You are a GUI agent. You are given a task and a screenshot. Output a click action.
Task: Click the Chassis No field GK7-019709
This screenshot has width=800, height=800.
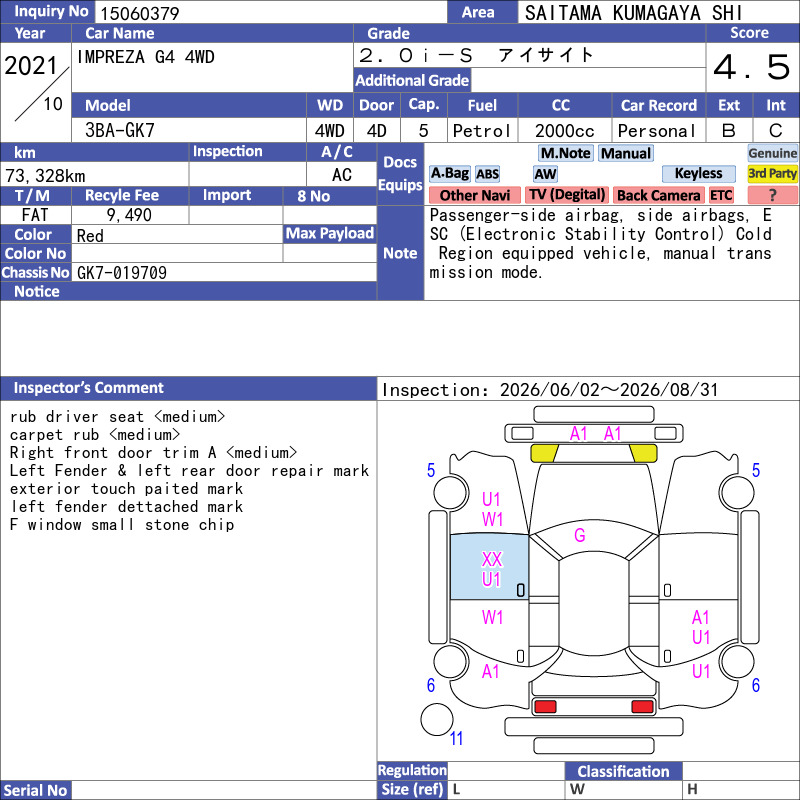(224, 272)
